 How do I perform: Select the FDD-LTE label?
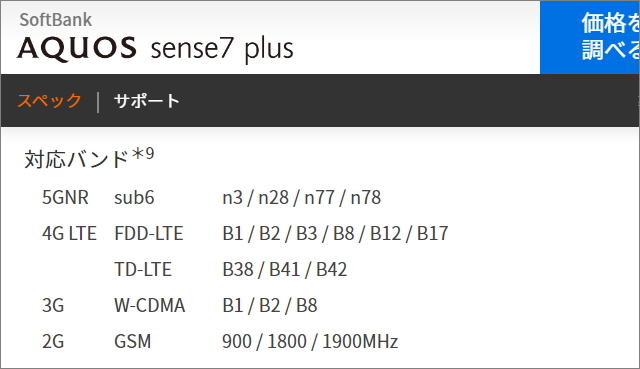(x=149, y=233)
